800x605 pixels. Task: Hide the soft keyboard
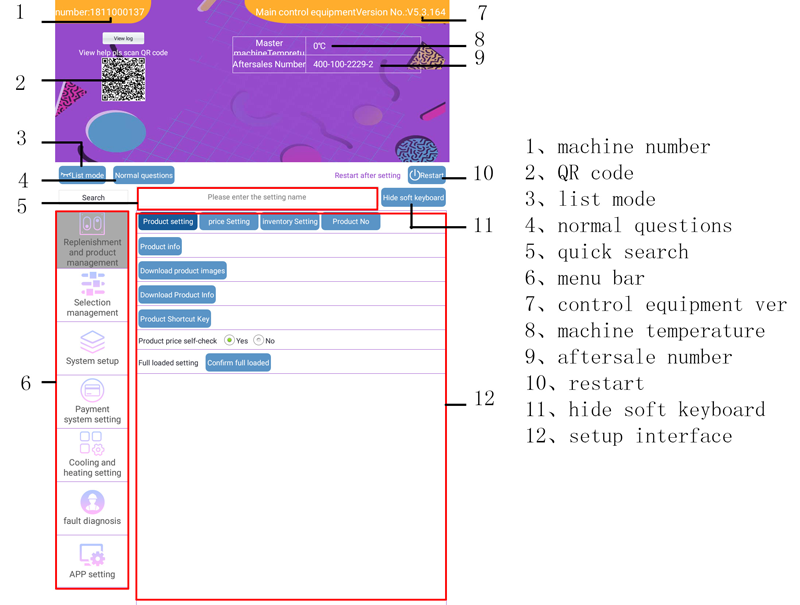(x=413, y=197)
